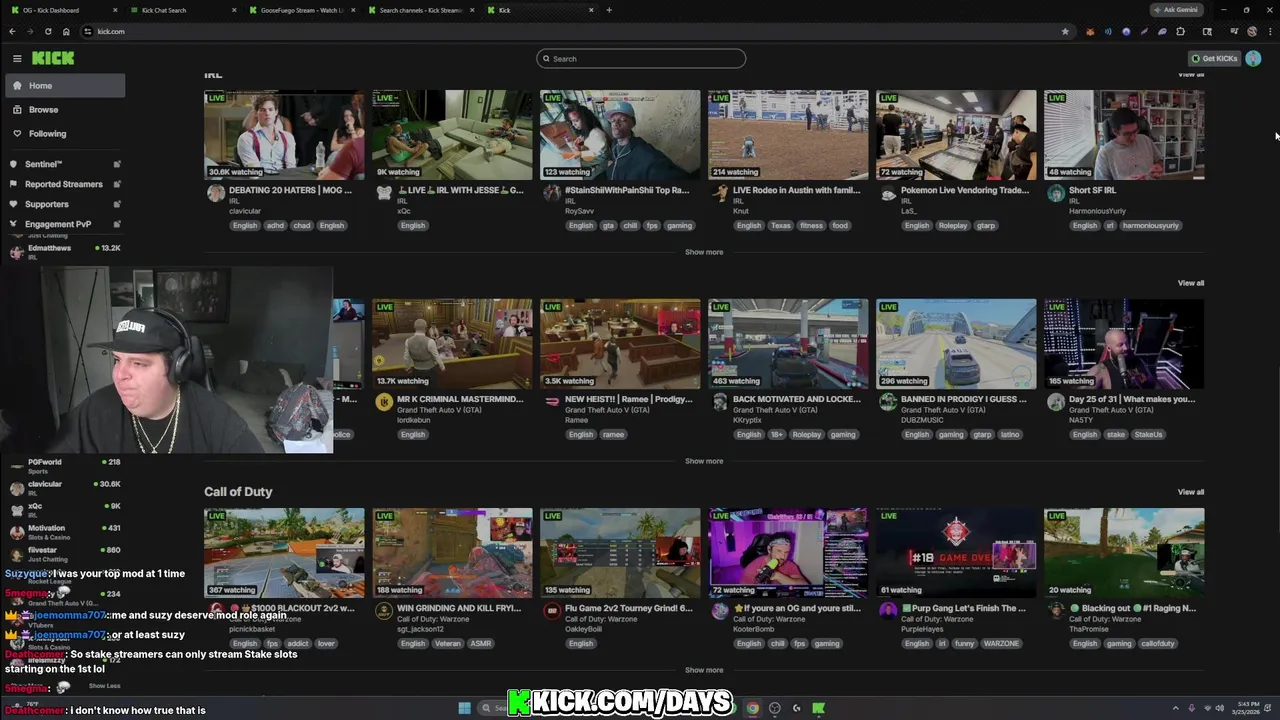Open Kick app on Windows taskbar
Viewport: 1280px width, 720px height.
coord(818,708)
